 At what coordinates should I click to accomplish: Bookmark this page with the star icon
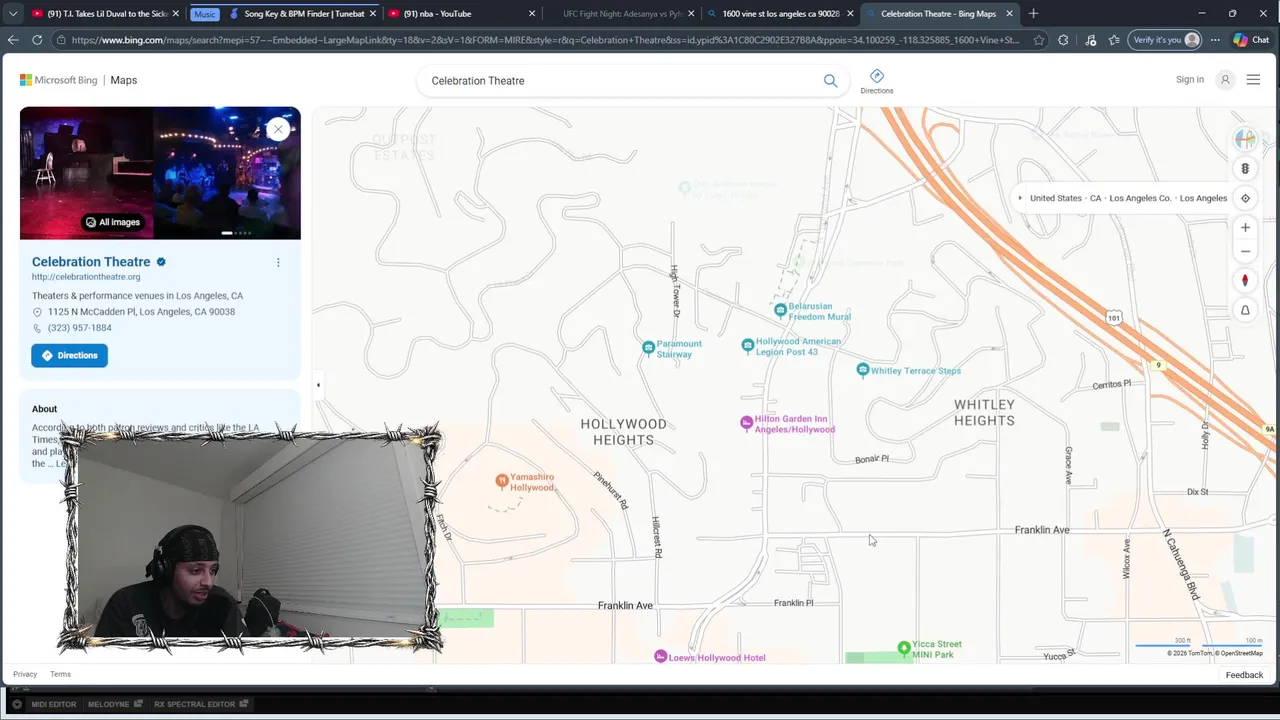[x=1039, y=40]
